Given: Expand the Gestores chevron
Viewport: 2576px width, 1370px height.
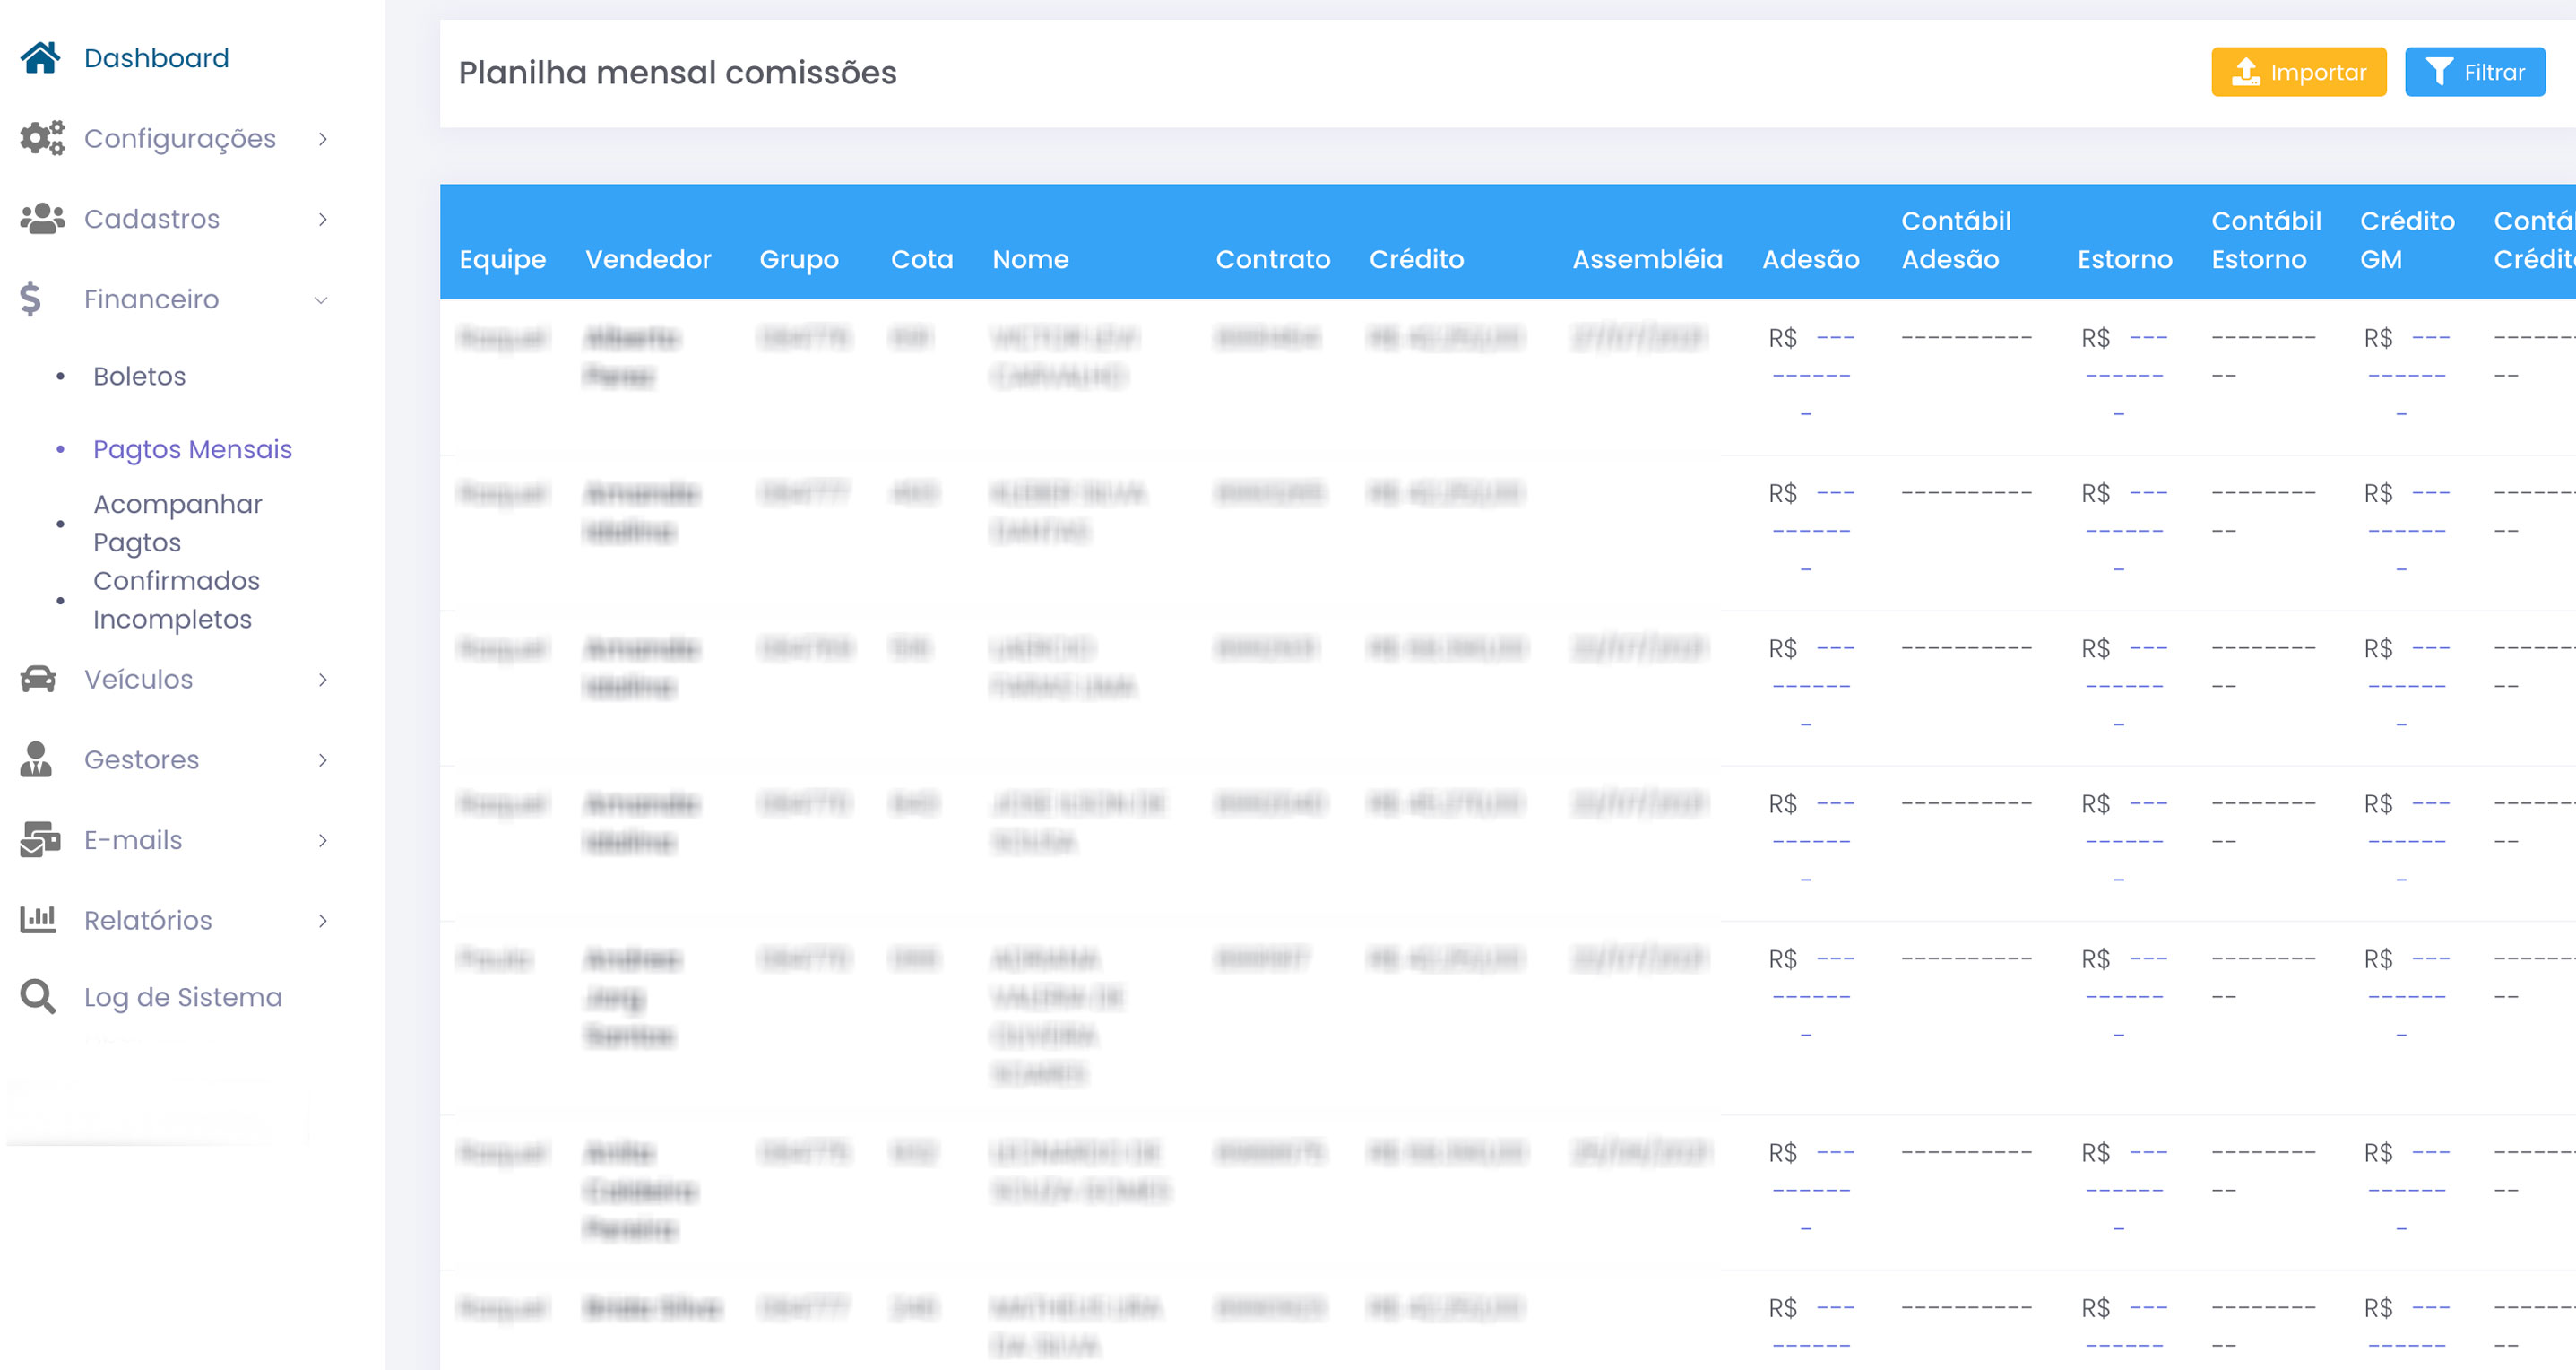Looking at the screenshot, I should (x=322, y=760).
